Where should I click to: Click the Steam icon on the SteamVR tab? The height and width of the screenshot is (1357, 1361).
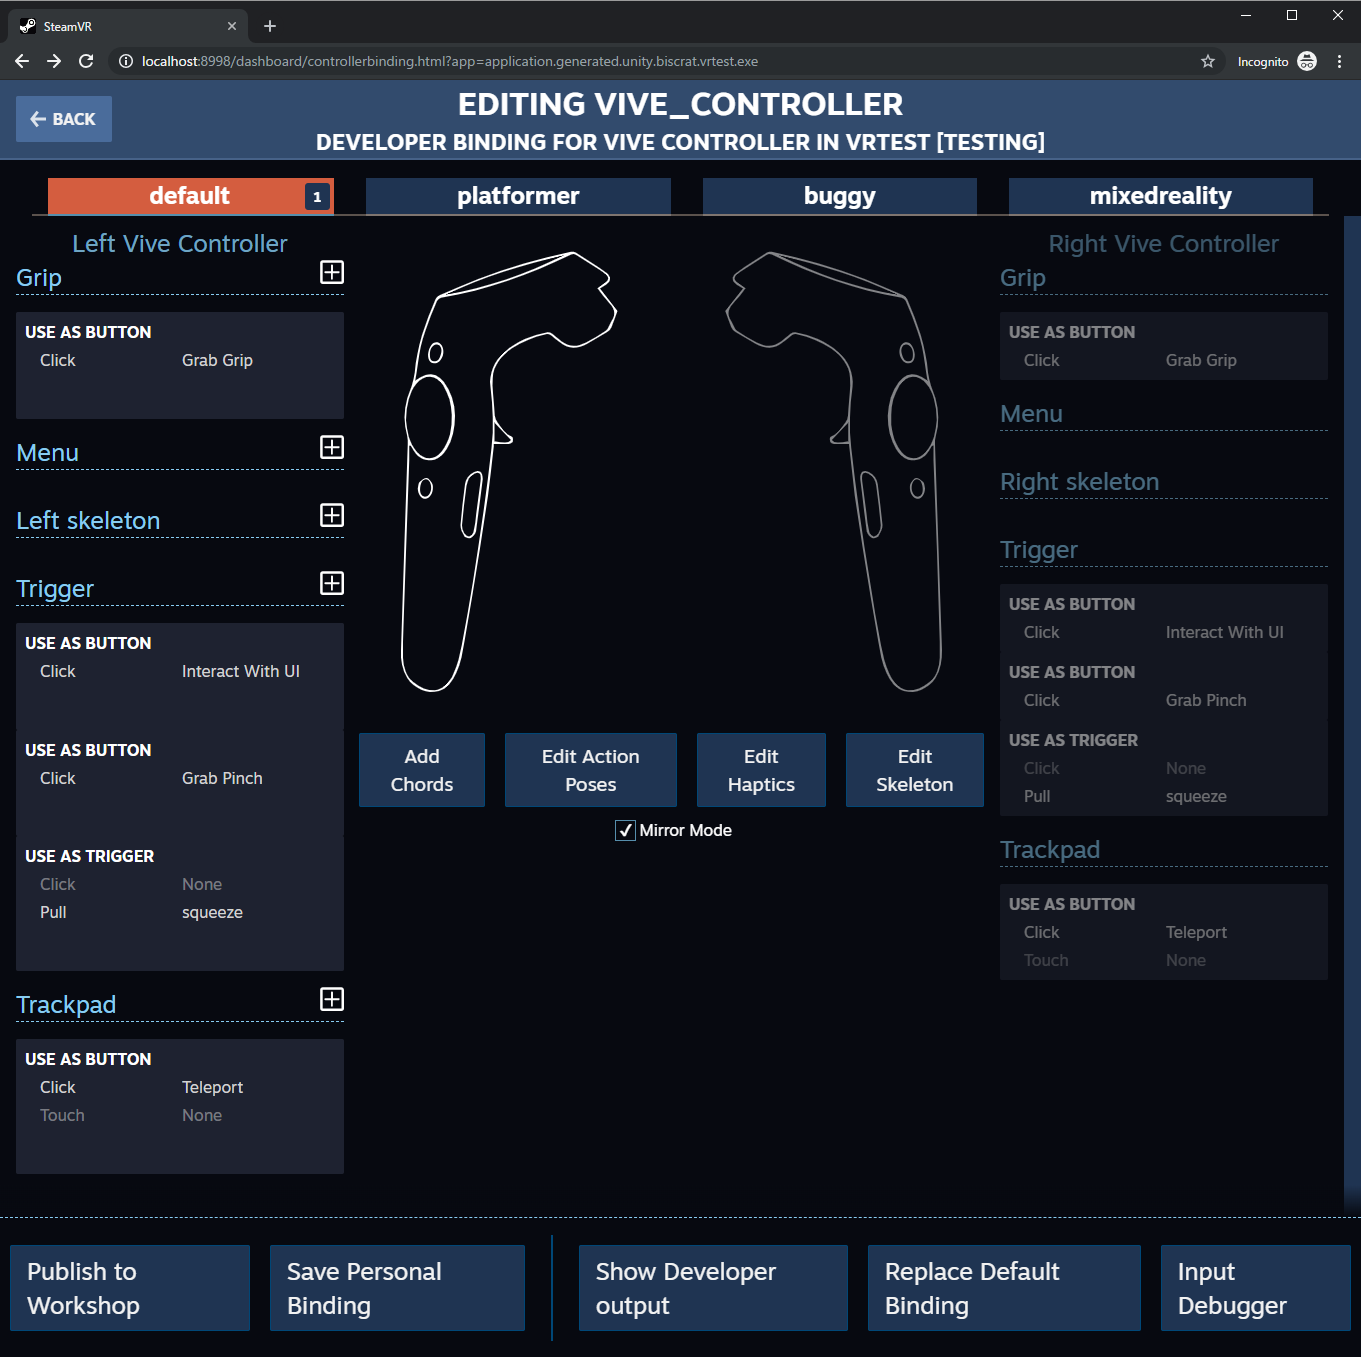pos(25,26)
